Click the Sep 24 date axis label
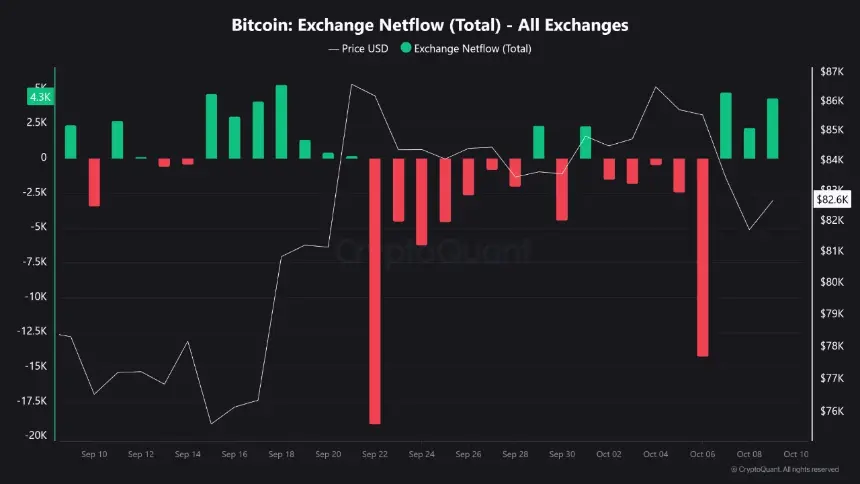This screenshot has width=860, height=484. point(422,454)
